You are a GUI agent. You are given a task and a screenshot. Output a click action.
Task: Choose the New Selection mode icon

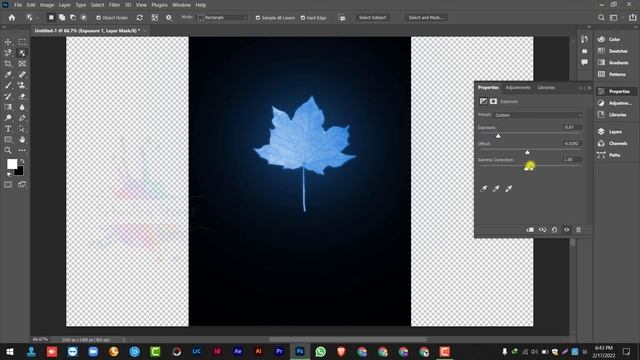pos(51,18)
